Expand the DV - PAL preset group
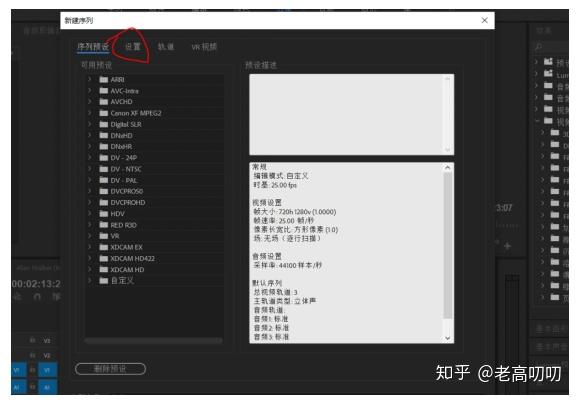 [x=89, y=180]
